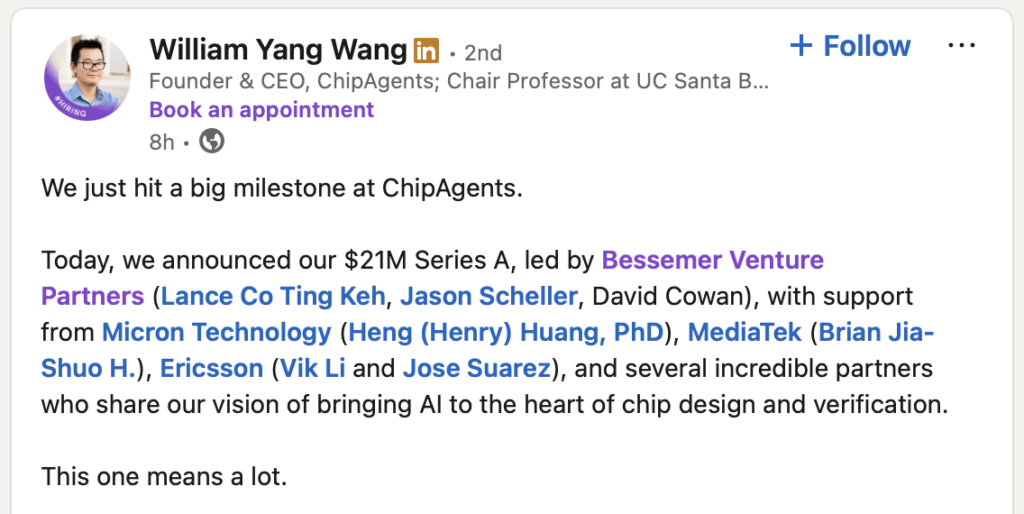Click the LinkedIn badge icon beside name
Viewport: 1024px width, 514px height.
click(x=426, y=49)
